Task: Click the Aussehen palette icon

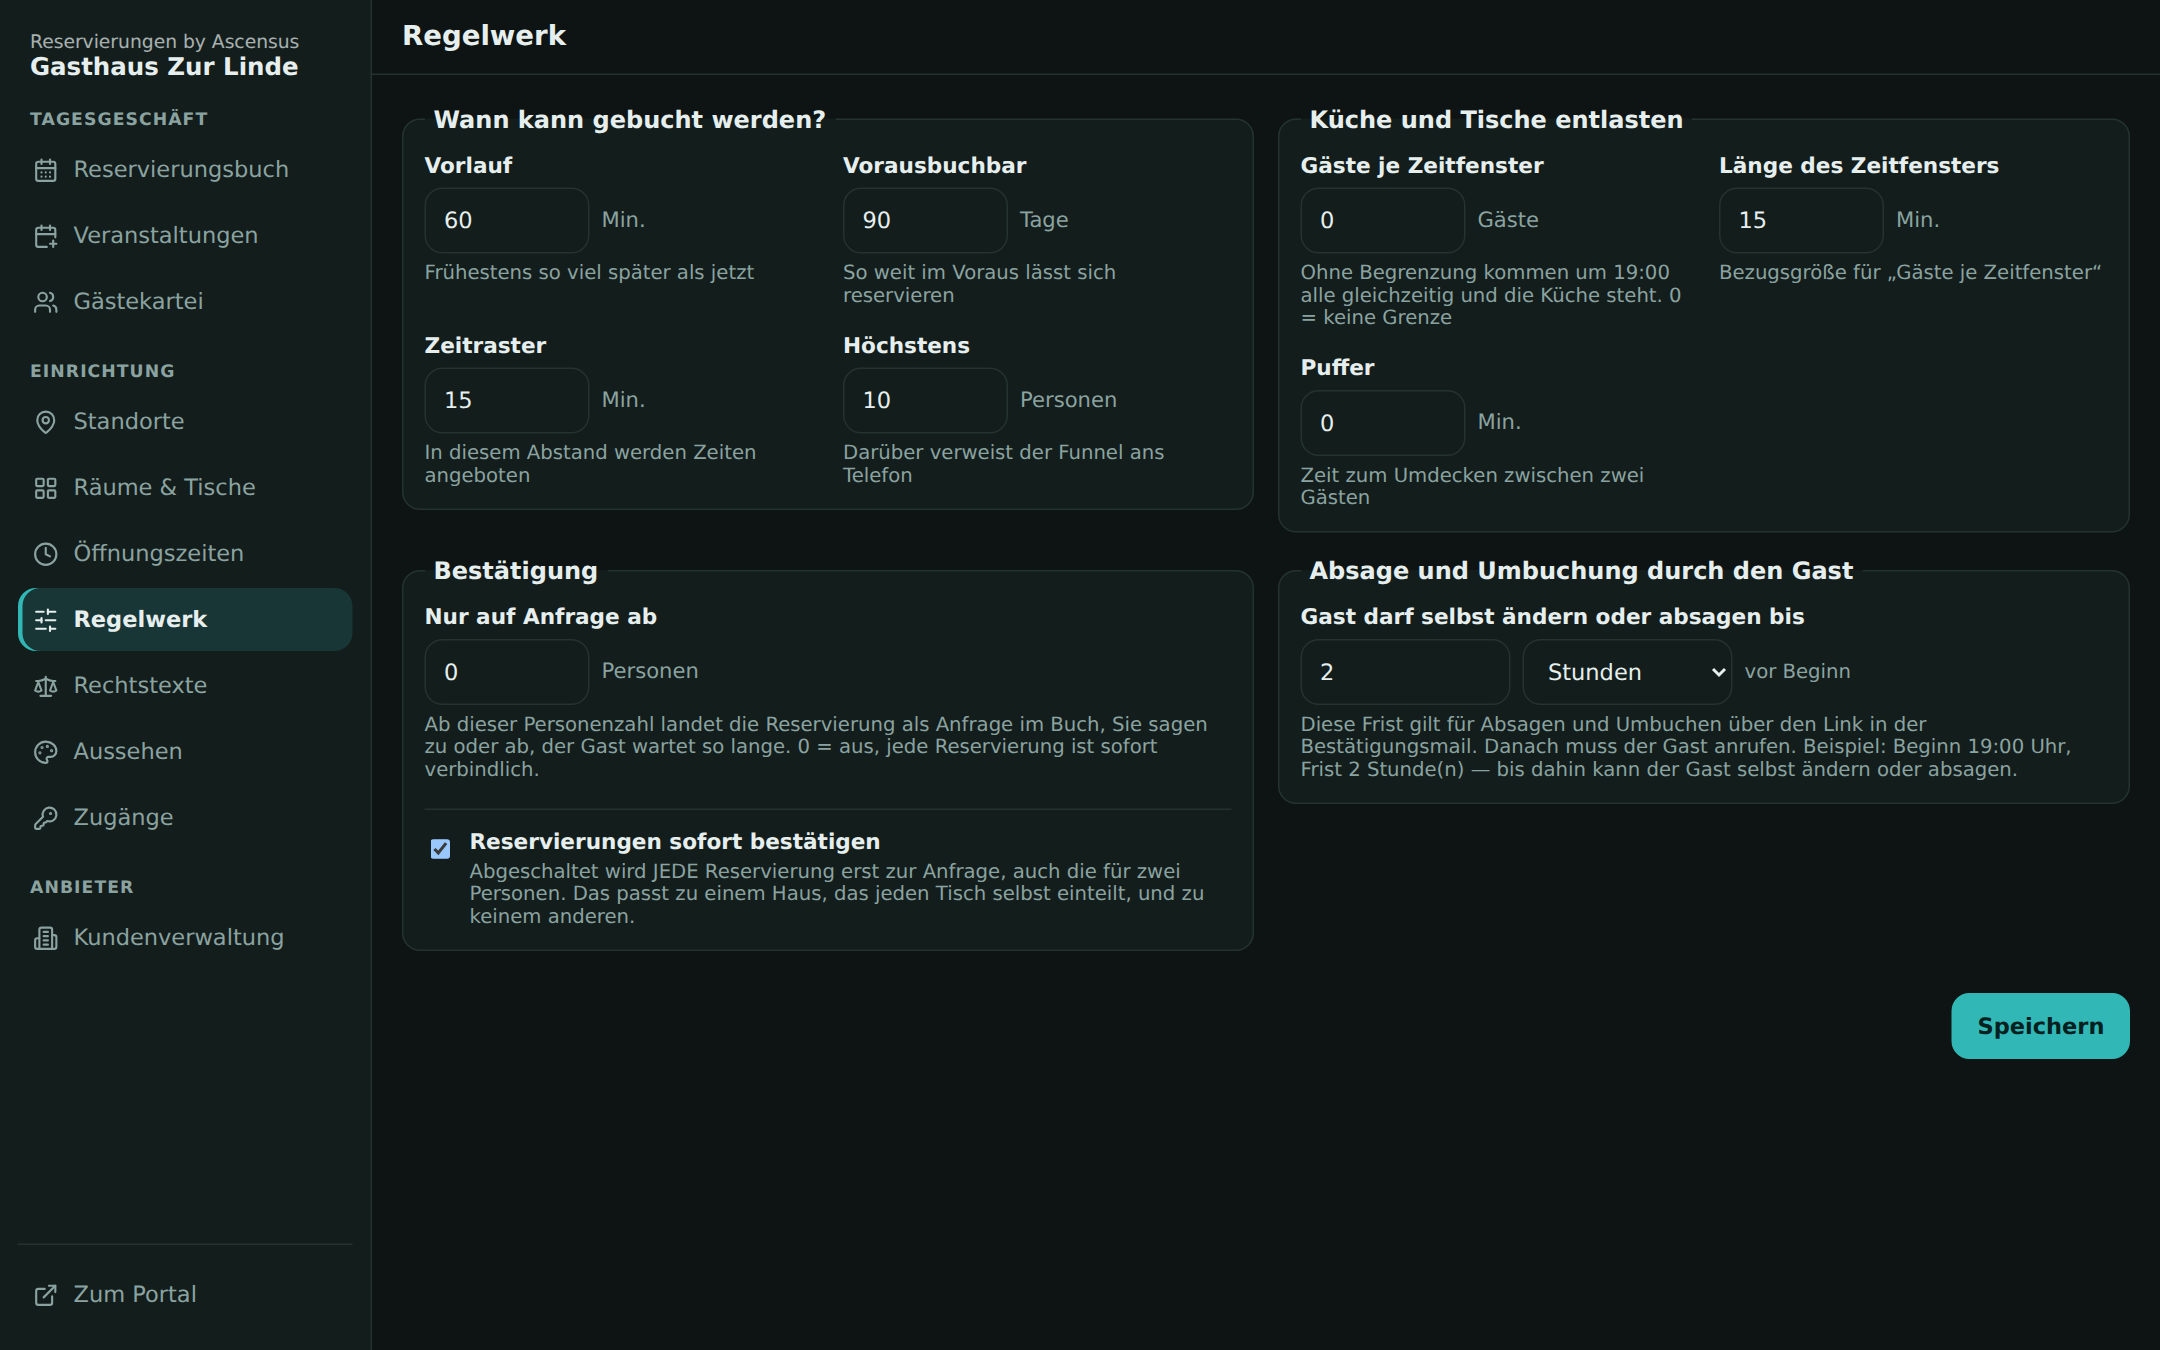Action: pos(46,752)
